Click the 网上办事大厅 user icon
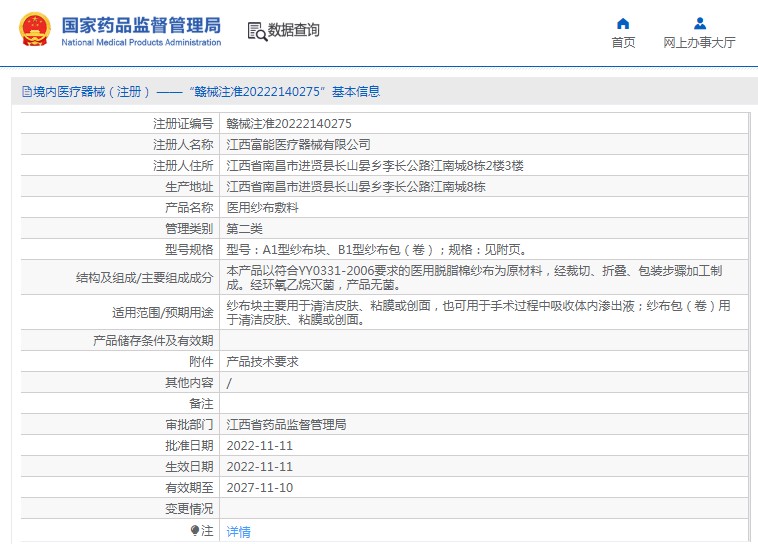The height and width of the screenshot is (544, 758). (x=700, y=23)
